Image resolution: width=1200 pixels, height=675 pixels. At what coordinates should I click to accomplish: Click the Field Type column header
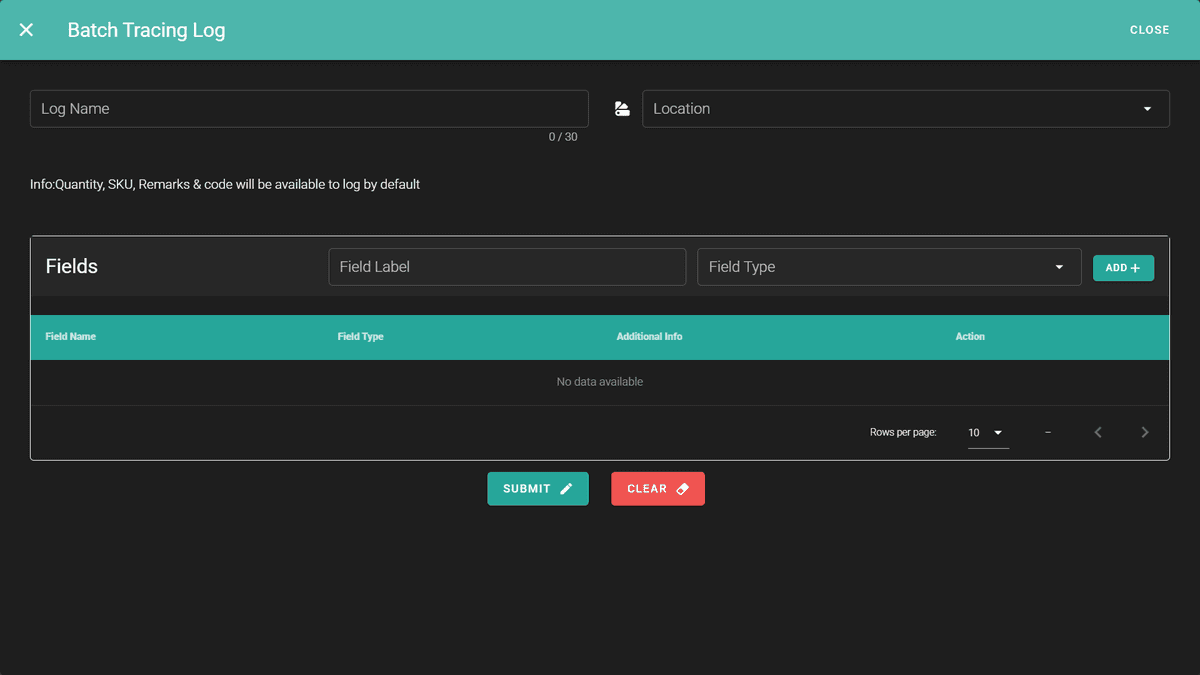click(361, 337)
